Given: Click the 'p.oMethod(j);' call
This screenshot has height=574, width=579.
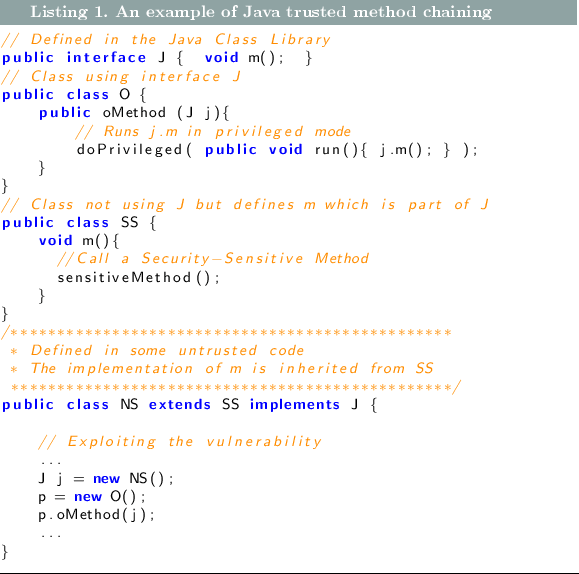Looking at the screenshot, I should tap(96, 515).
